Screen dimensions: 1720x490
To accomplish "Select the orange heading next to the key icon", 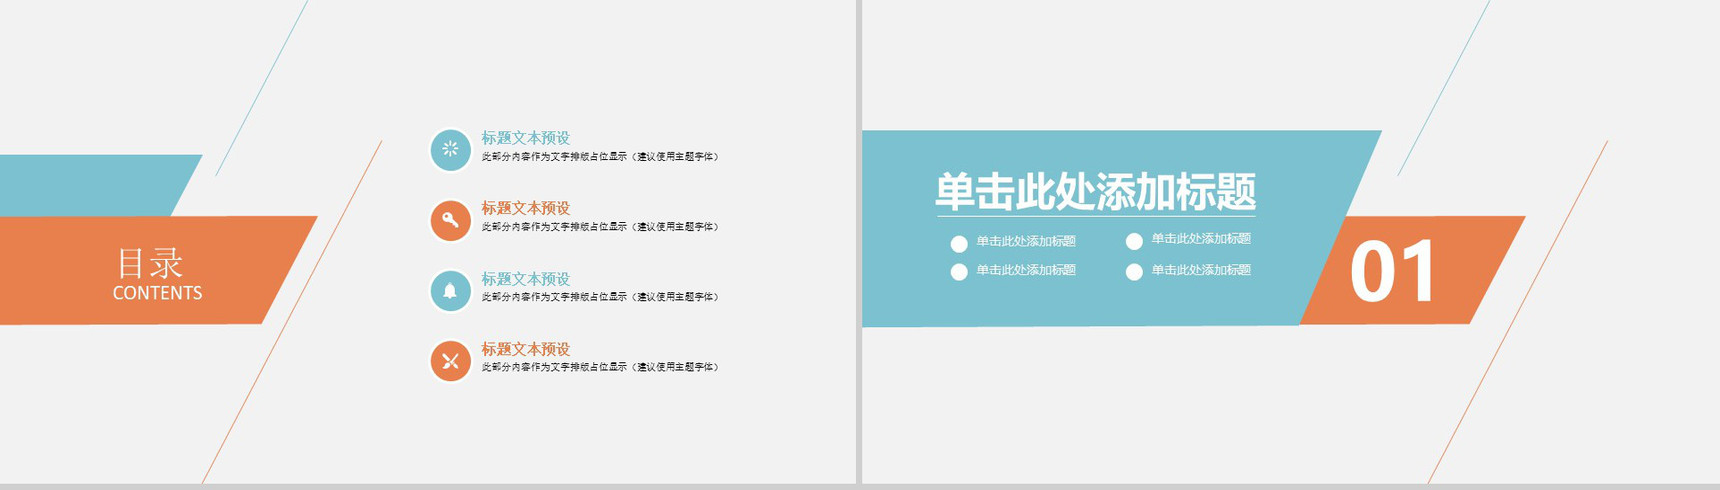I will pyautogui.click(x=525, y=208).
